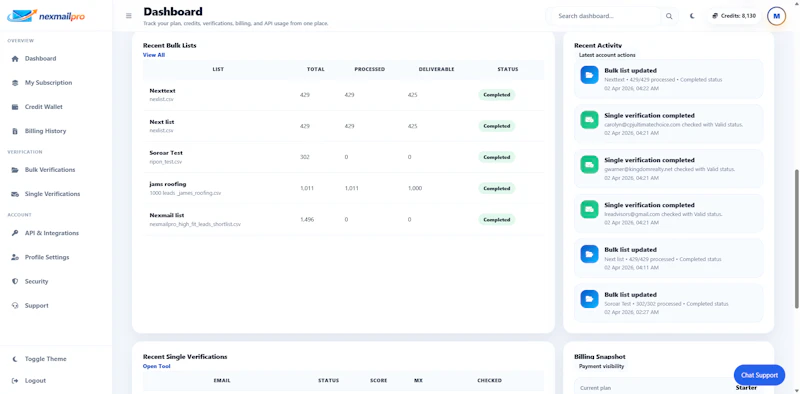Open the Credits: 8,130 badge
Viewport: 800px width, 394px height.
(734, 16)
